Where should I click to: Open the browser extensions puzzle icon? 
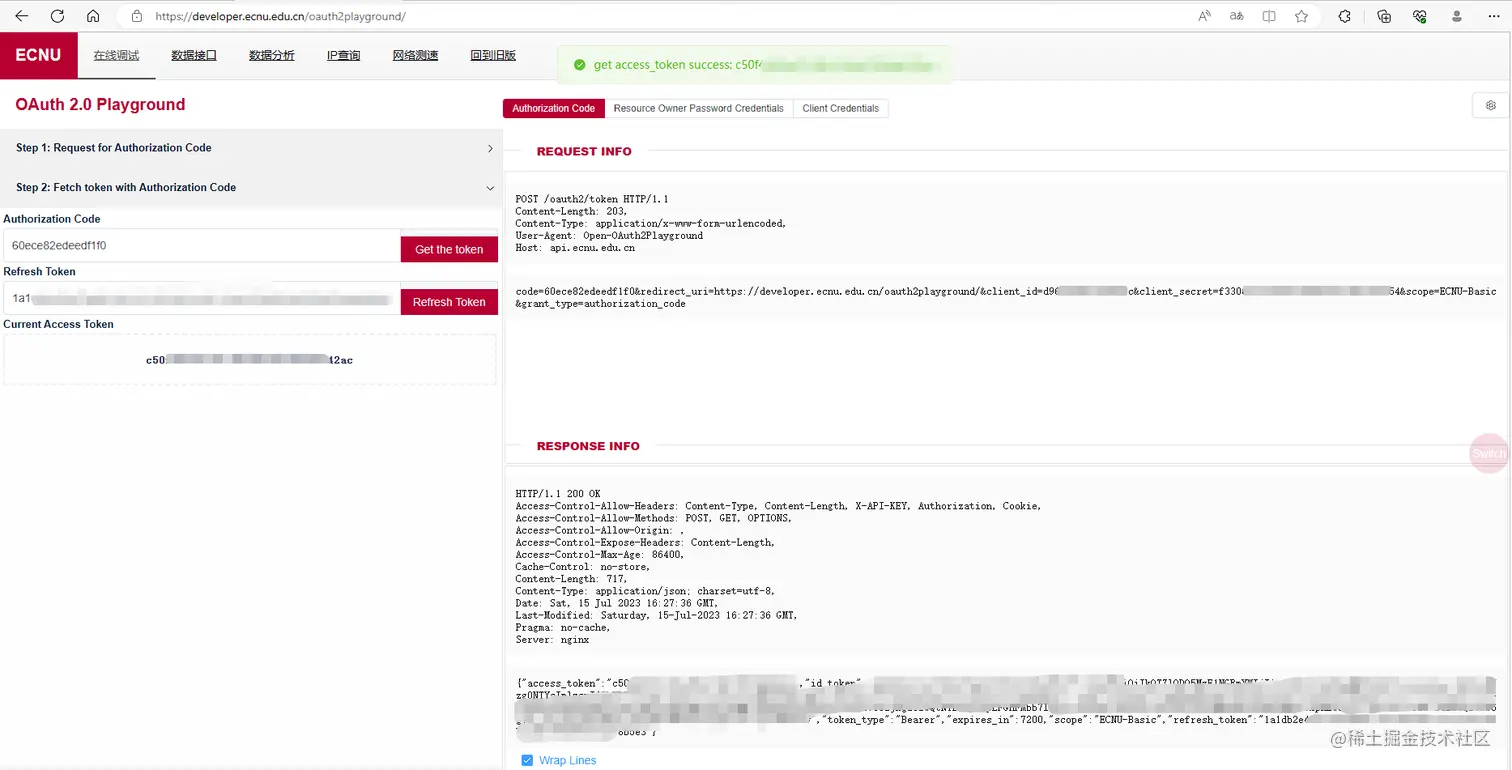coord(1345,16)
